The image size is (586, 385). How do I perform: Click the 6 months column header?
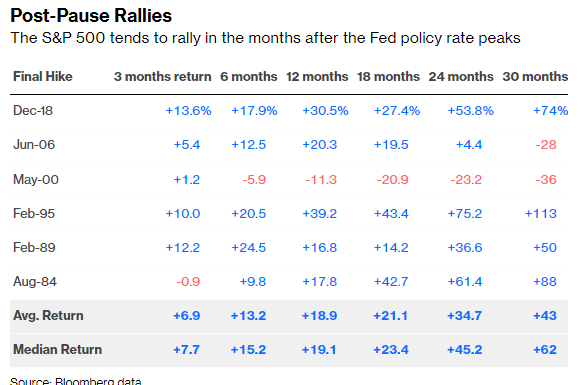[x=249, y=77]
